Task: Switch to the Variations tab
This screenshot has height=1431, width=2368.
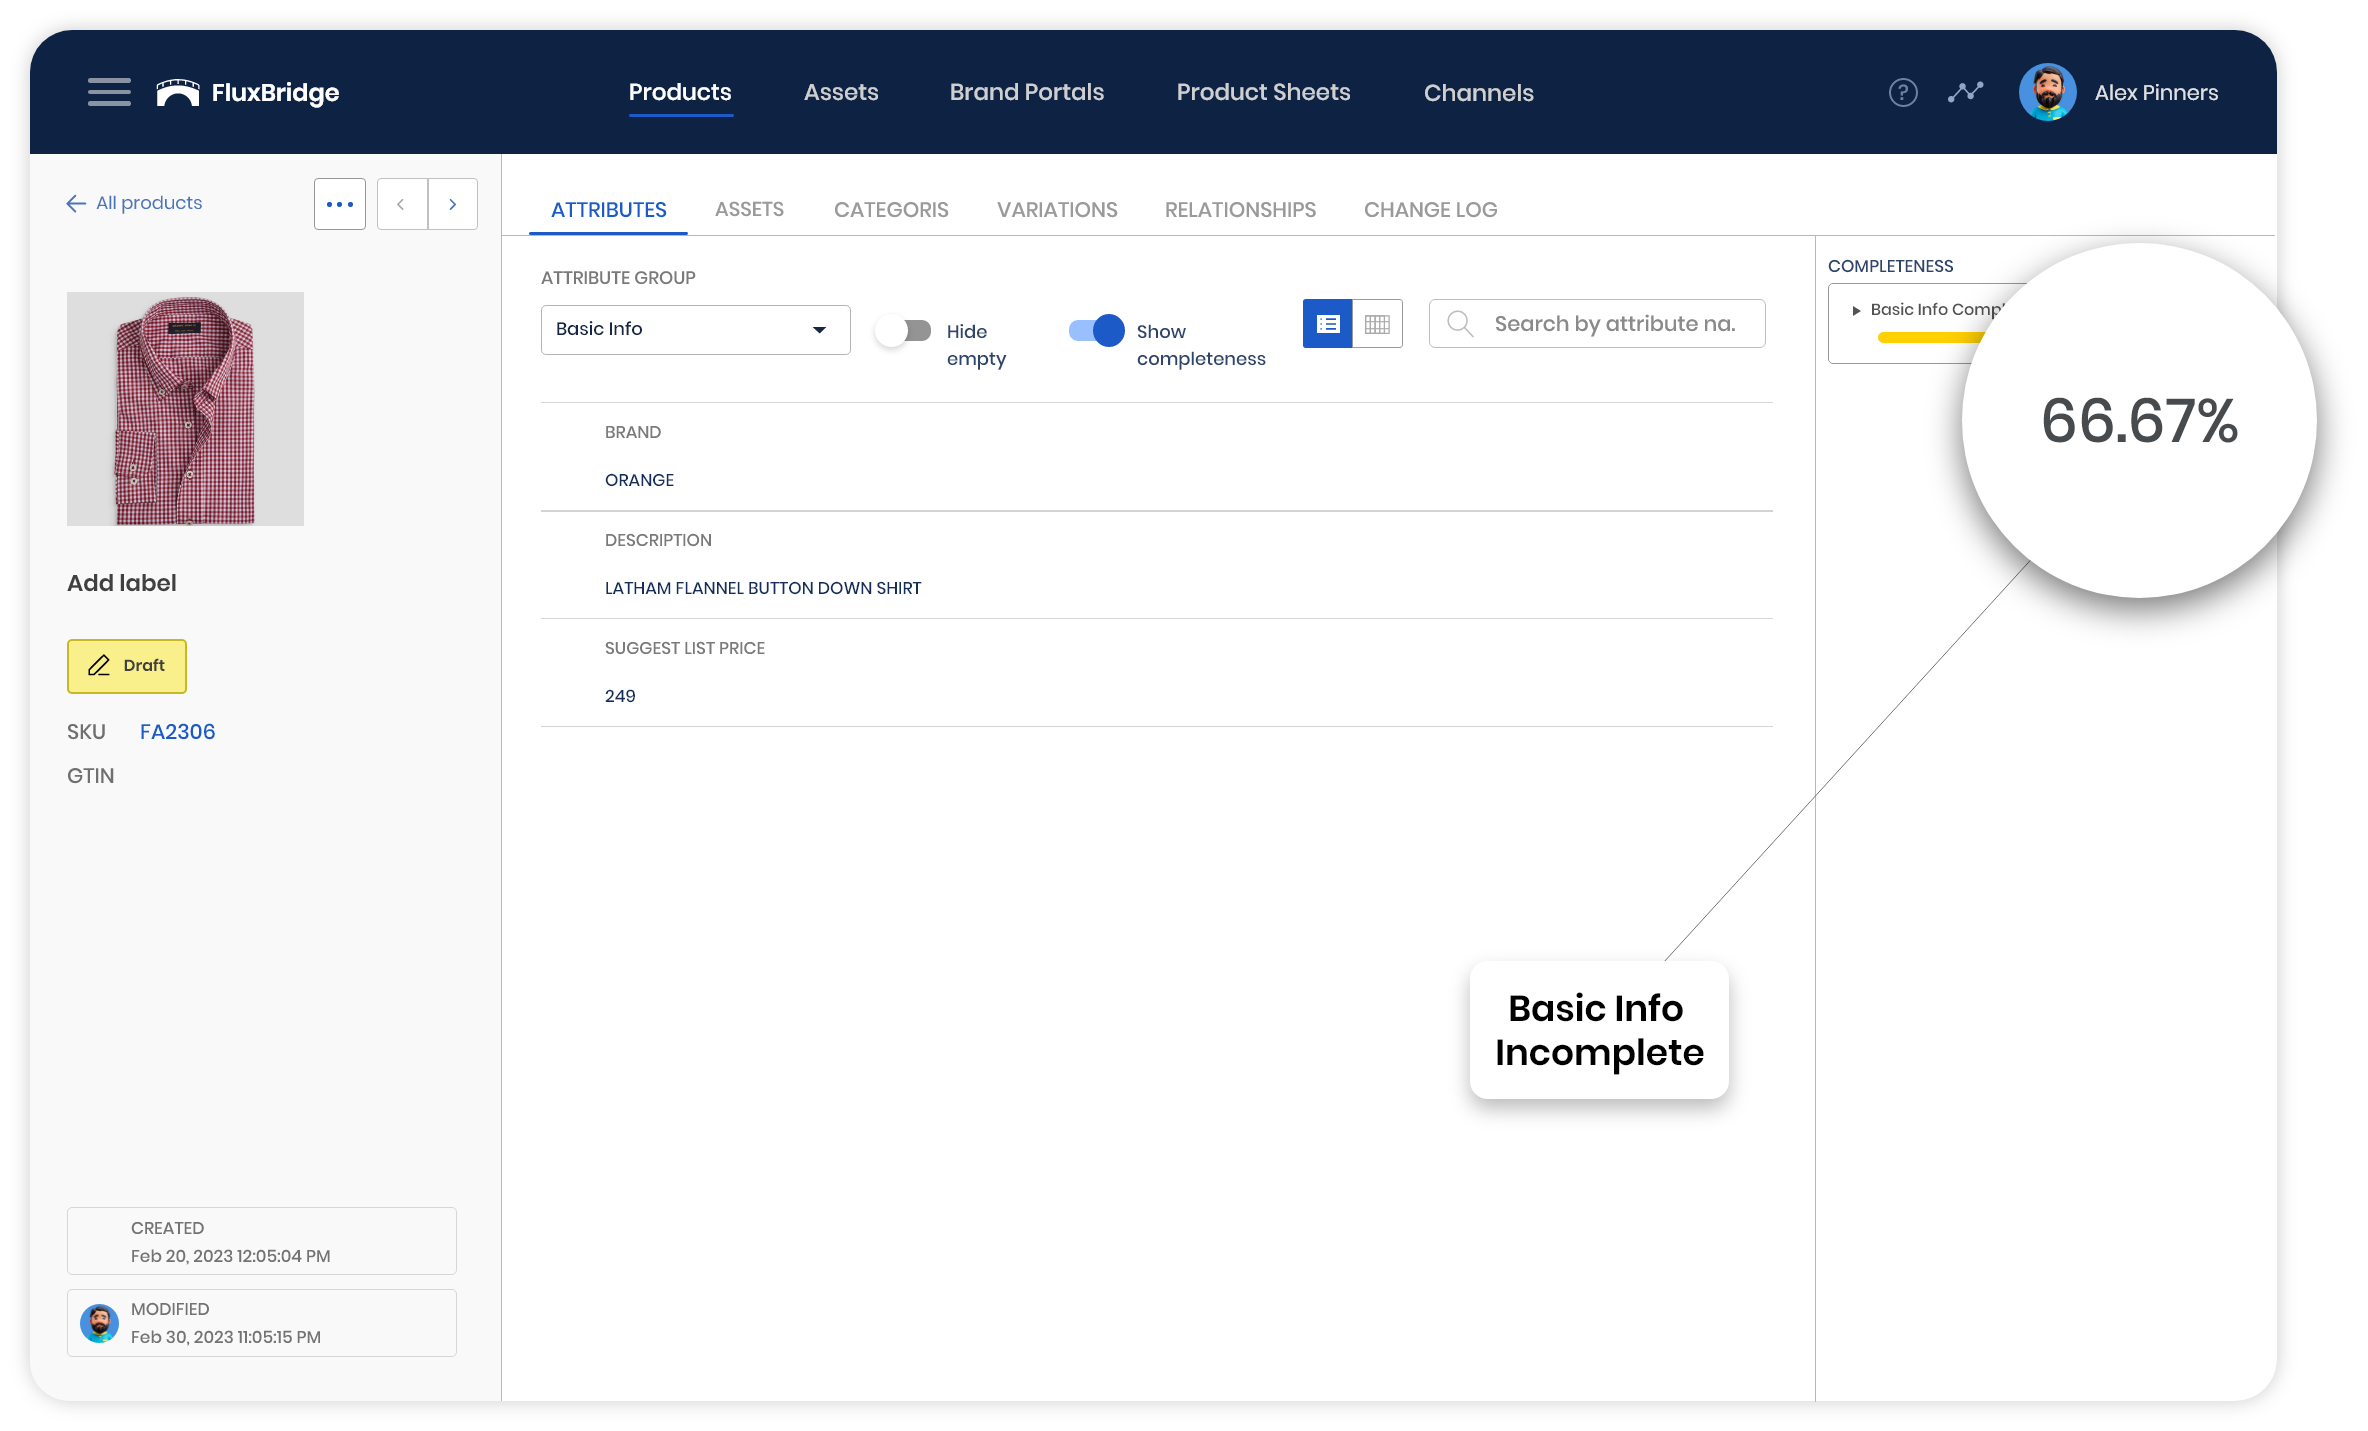Action: tap(1056, 210)
